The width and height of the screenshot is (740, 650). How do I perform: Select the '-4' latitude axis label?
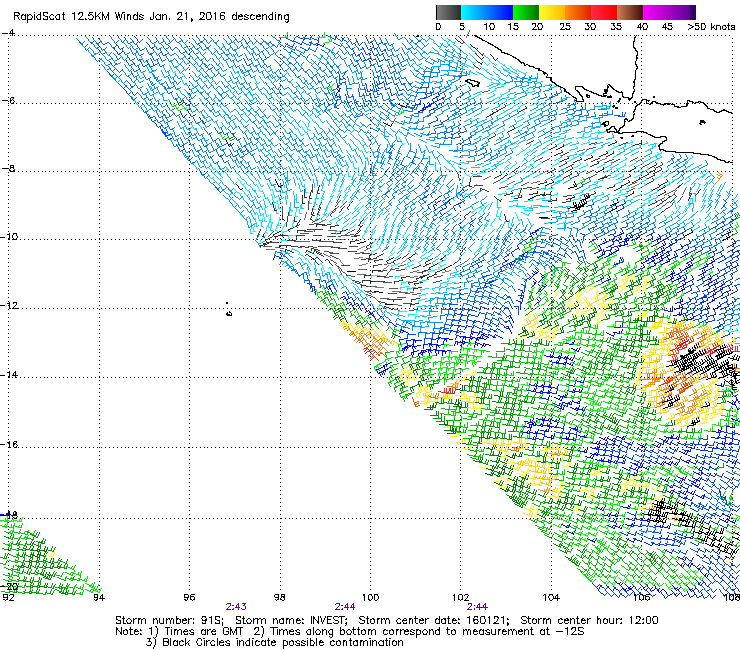tap(8, 33)
